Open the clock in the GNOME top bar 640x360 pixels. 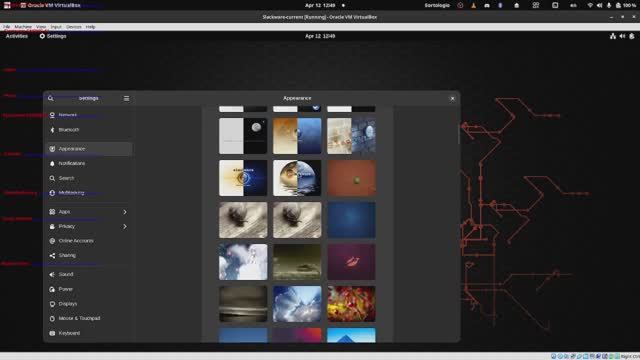[320, 36]
